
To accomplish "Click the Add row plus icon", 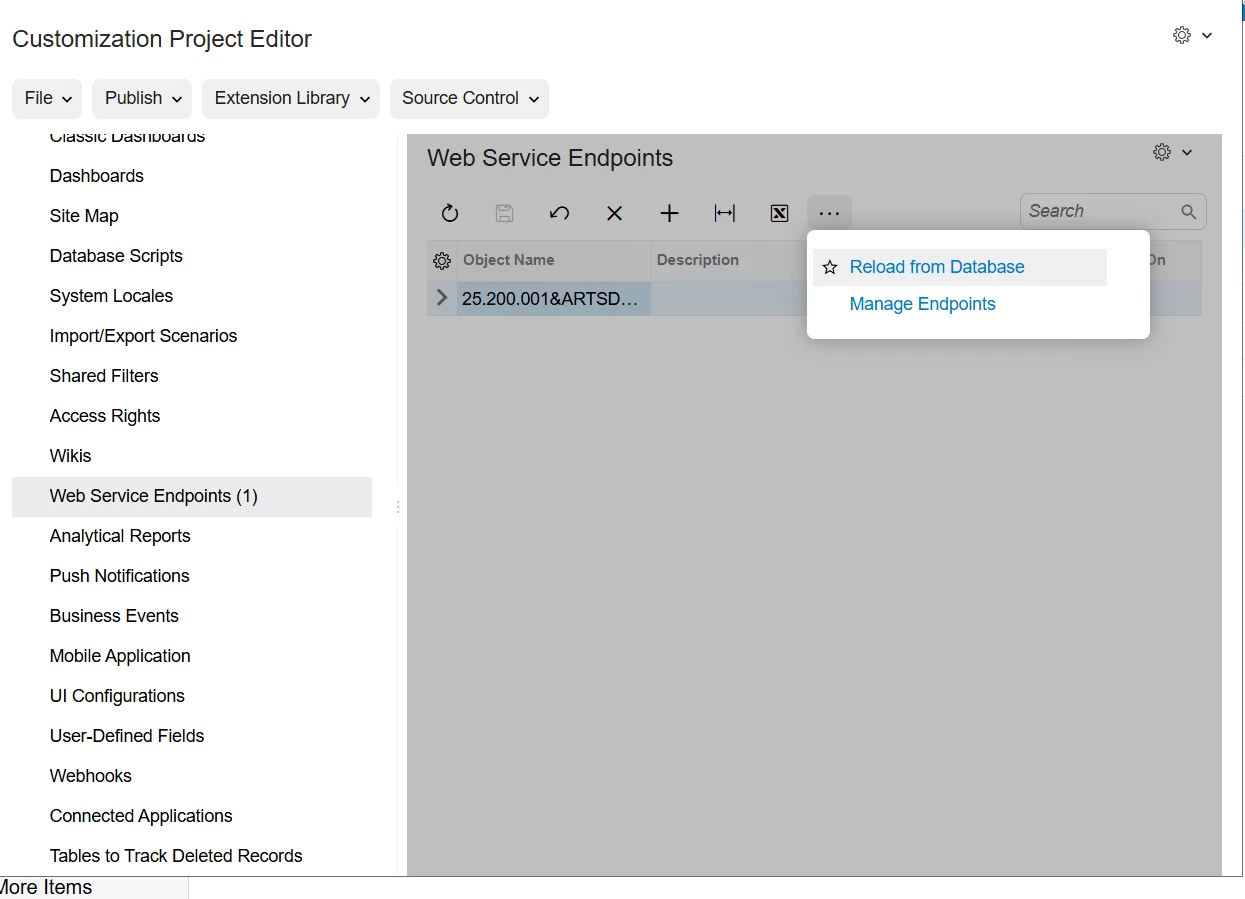I will [x=670, y=213].
